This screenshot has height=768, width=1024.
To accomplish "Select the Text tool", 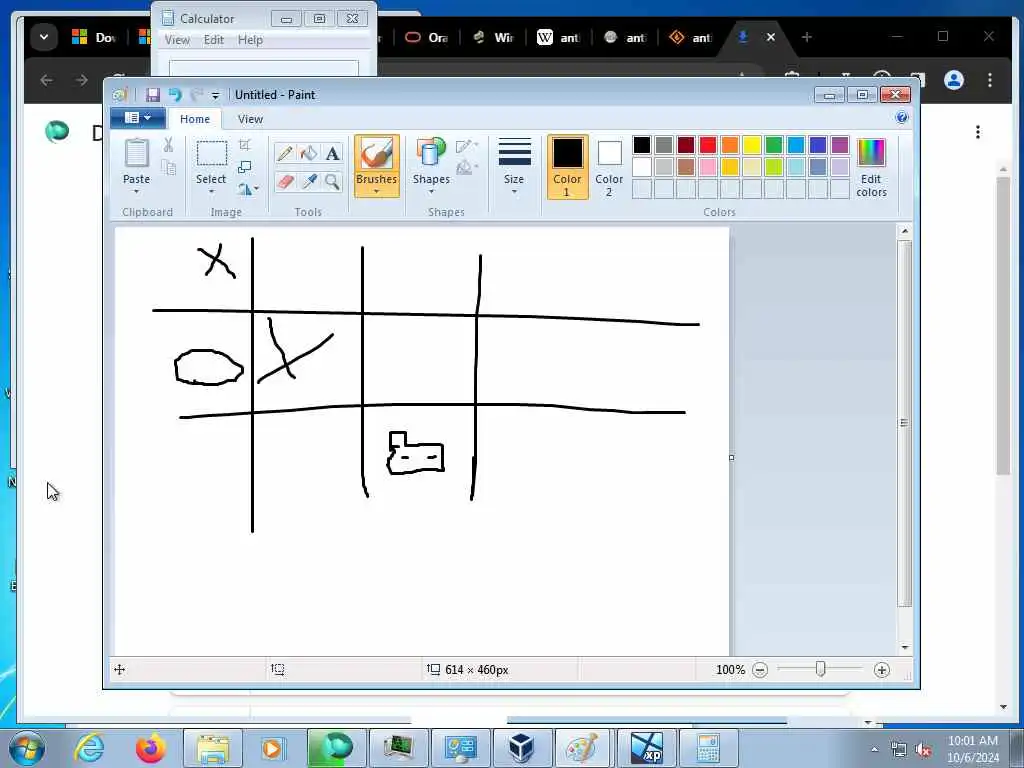I will point(332,153).
